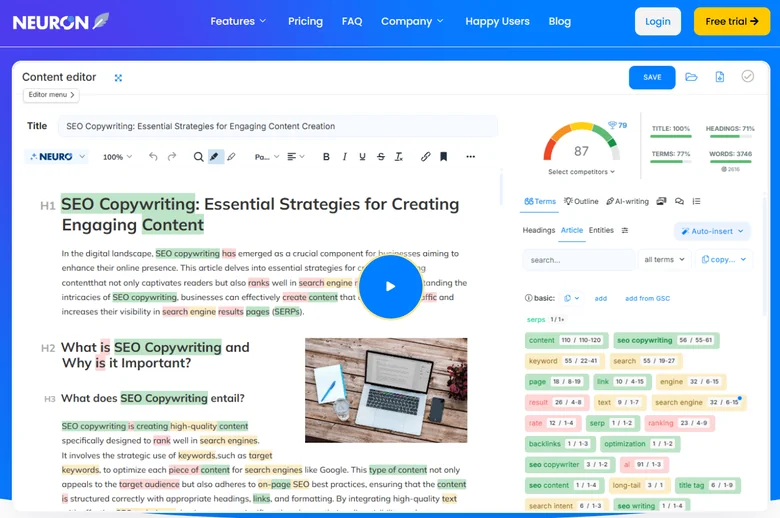Open the folder icon next to SAVE
Viewport: 780px width, 518px height.
tap(691, 77)
